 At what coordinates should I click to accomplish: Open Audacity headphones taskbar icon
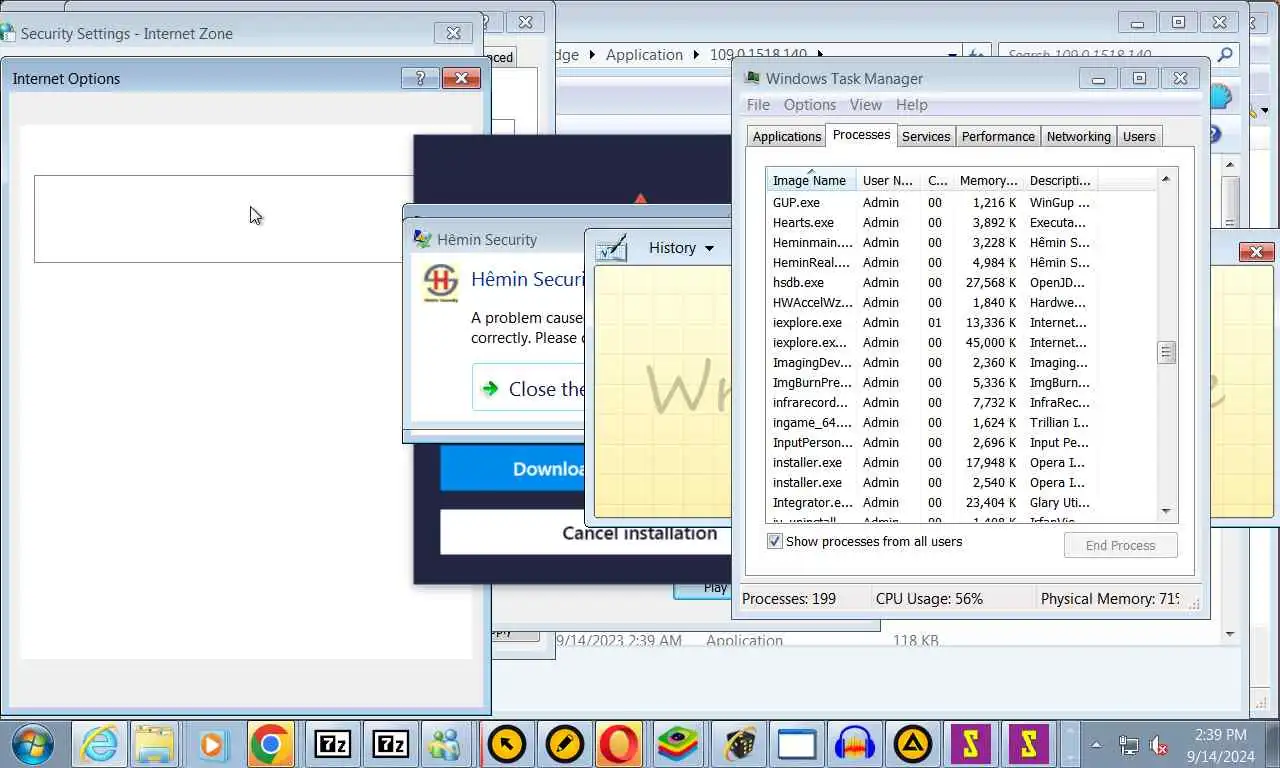pos(854,744)
